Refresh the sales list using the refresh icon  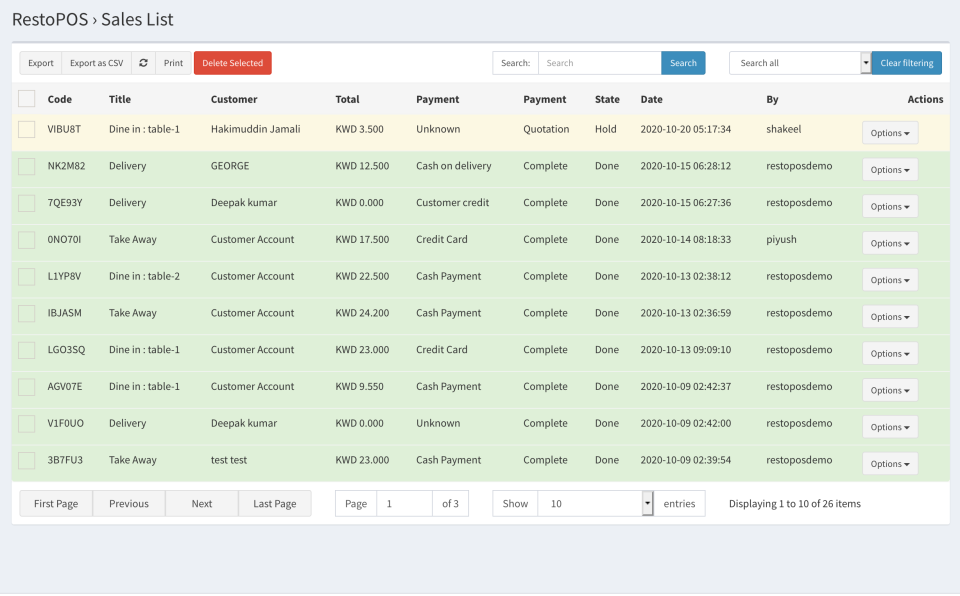[x=145, y=62]
